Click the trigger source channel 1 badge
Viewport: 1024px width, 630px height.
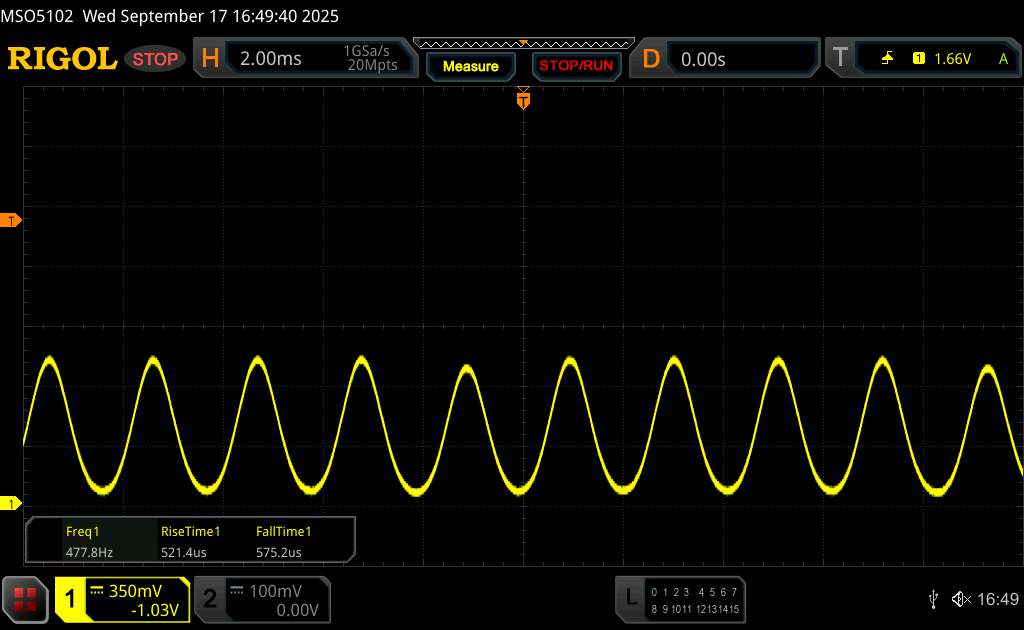[918, 59]
